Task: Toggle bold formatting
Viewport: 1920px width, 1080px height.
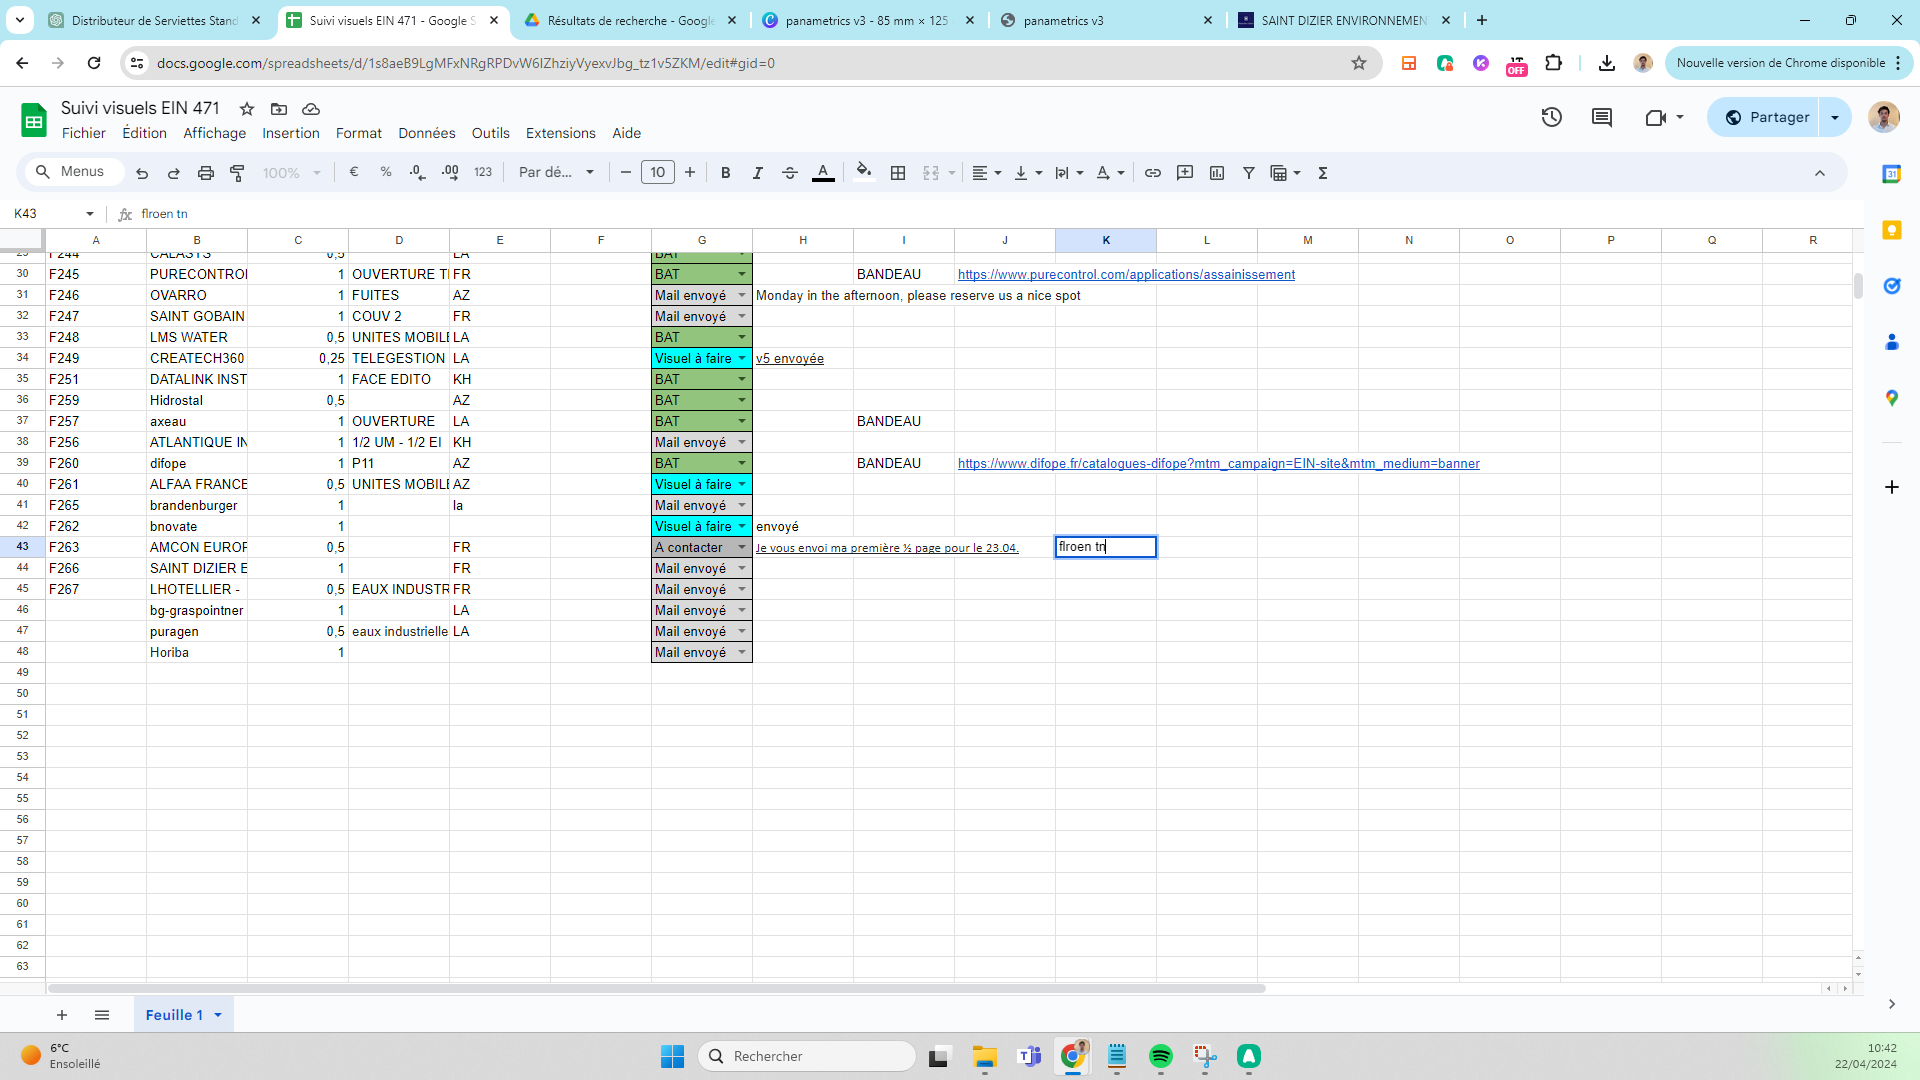Action: (726, 173)
